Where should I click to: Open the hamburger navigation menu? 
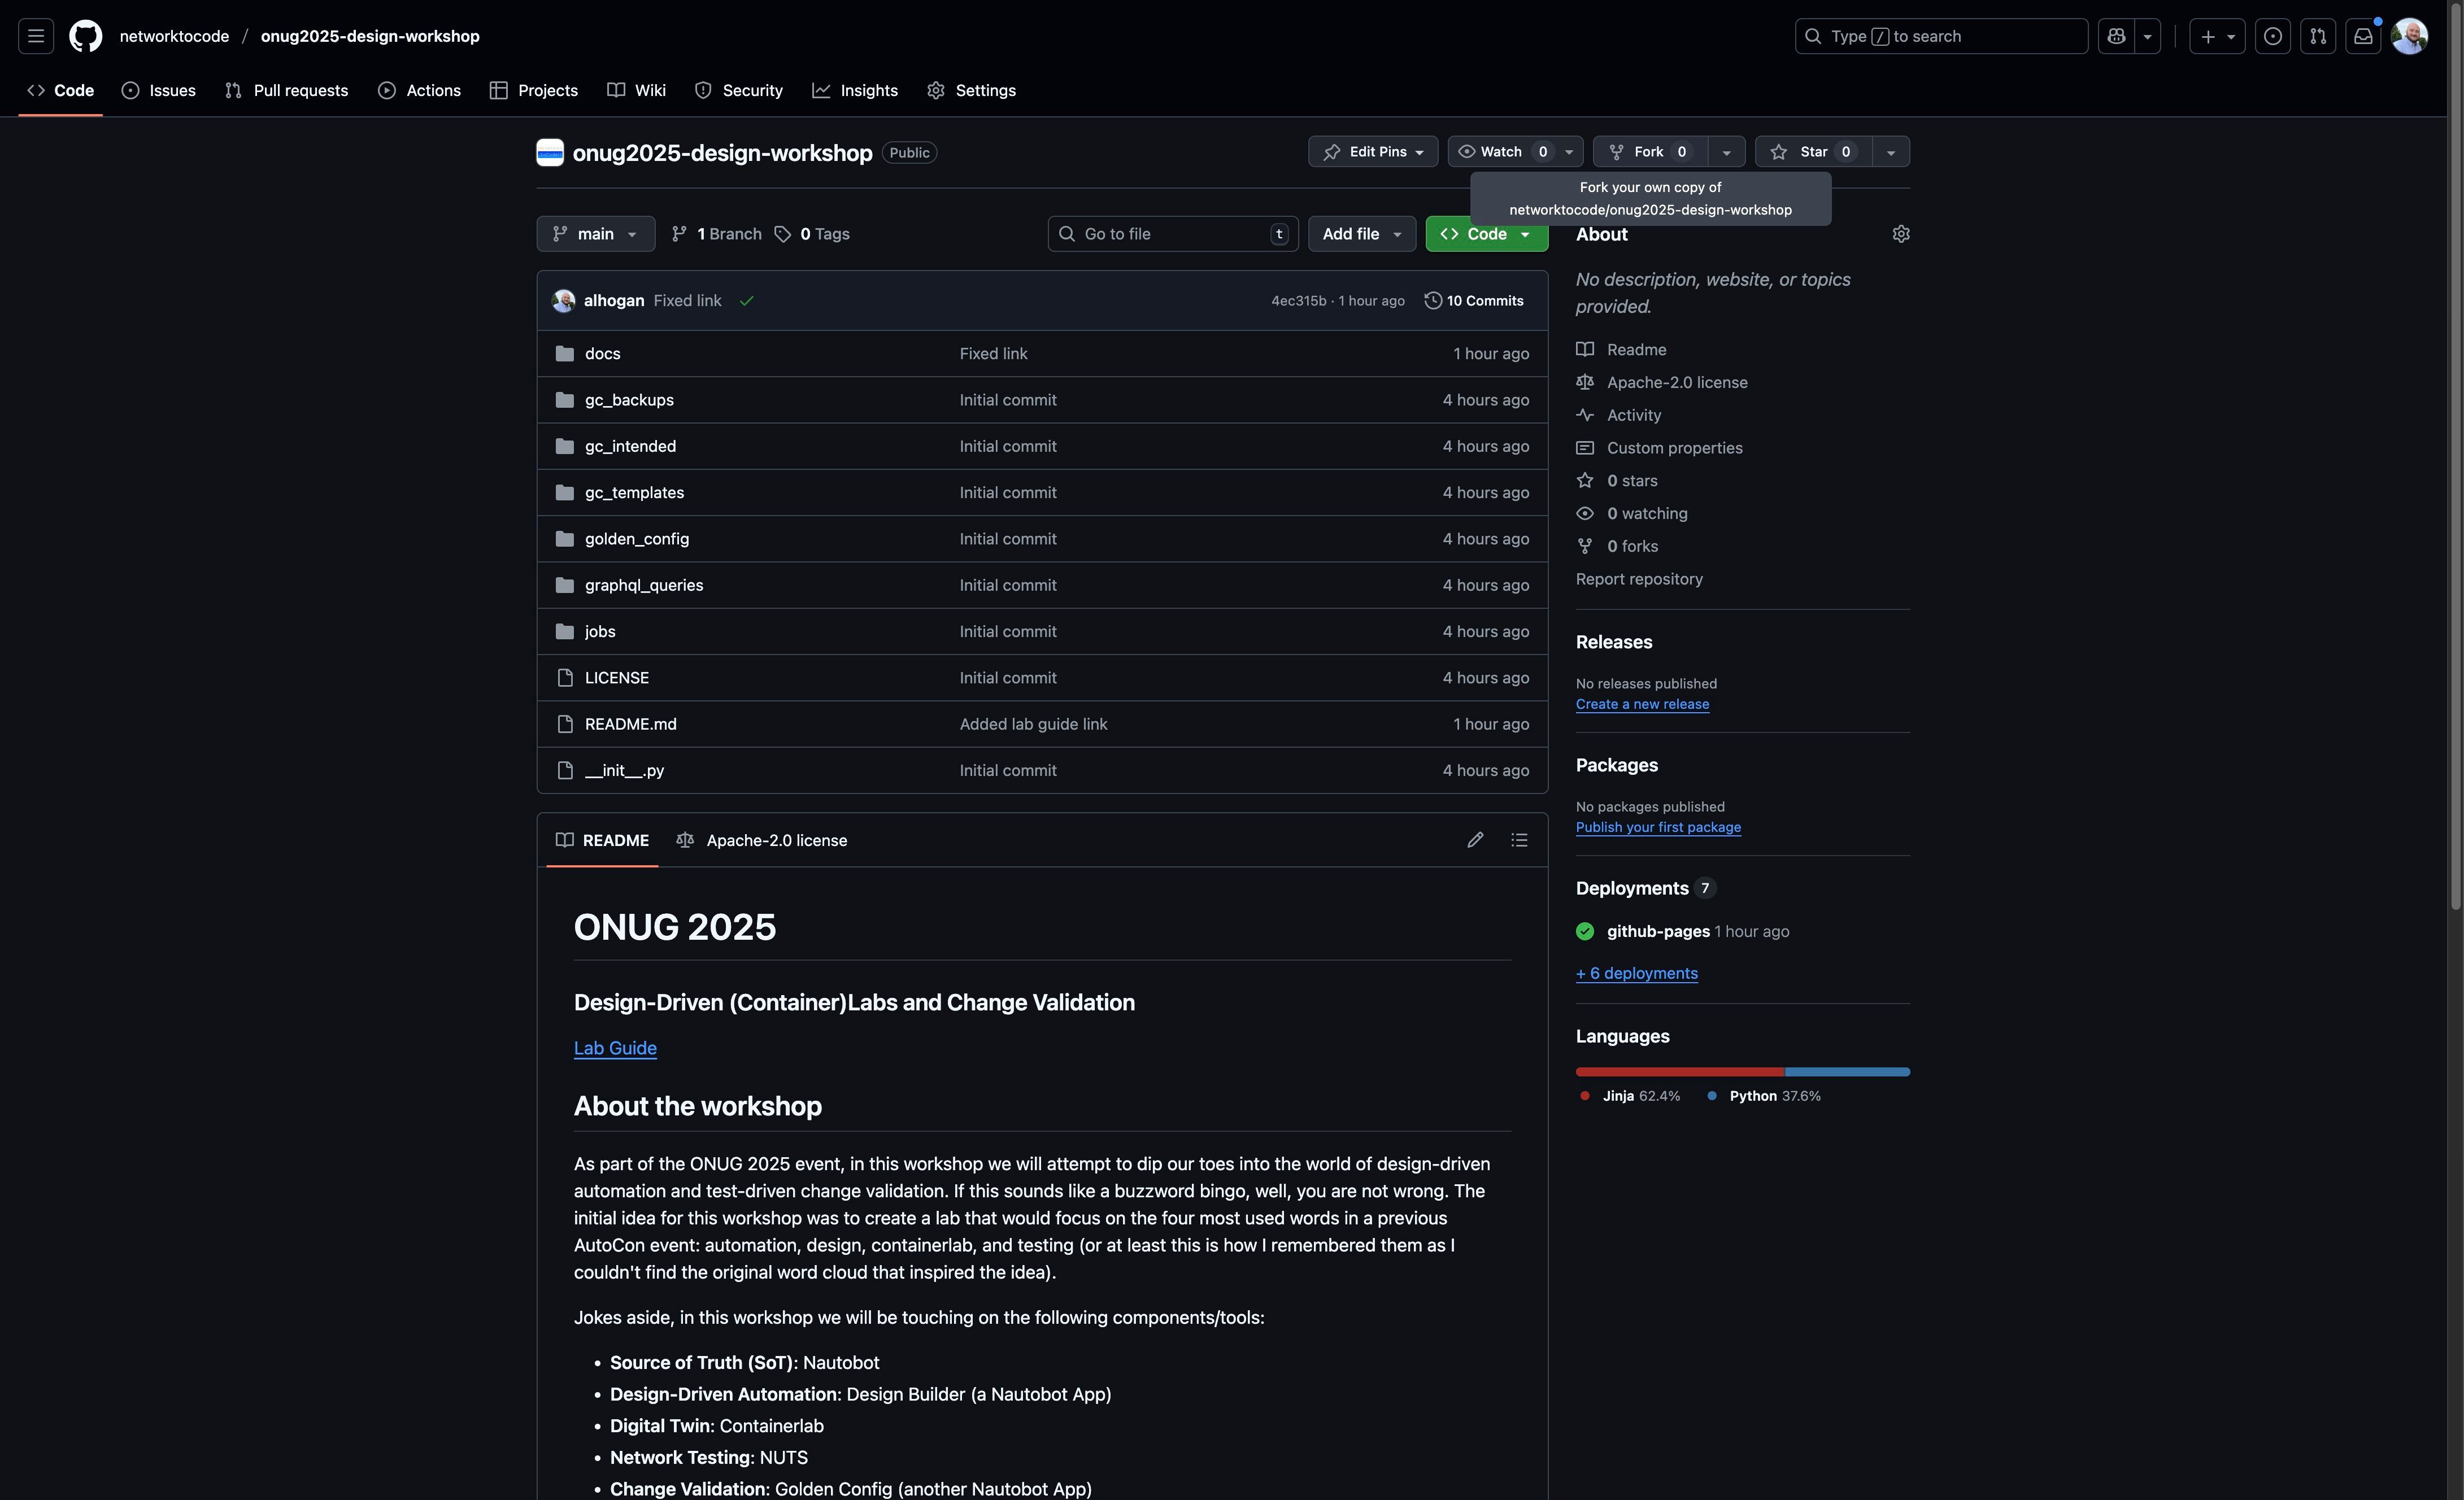tap(36, 36)
